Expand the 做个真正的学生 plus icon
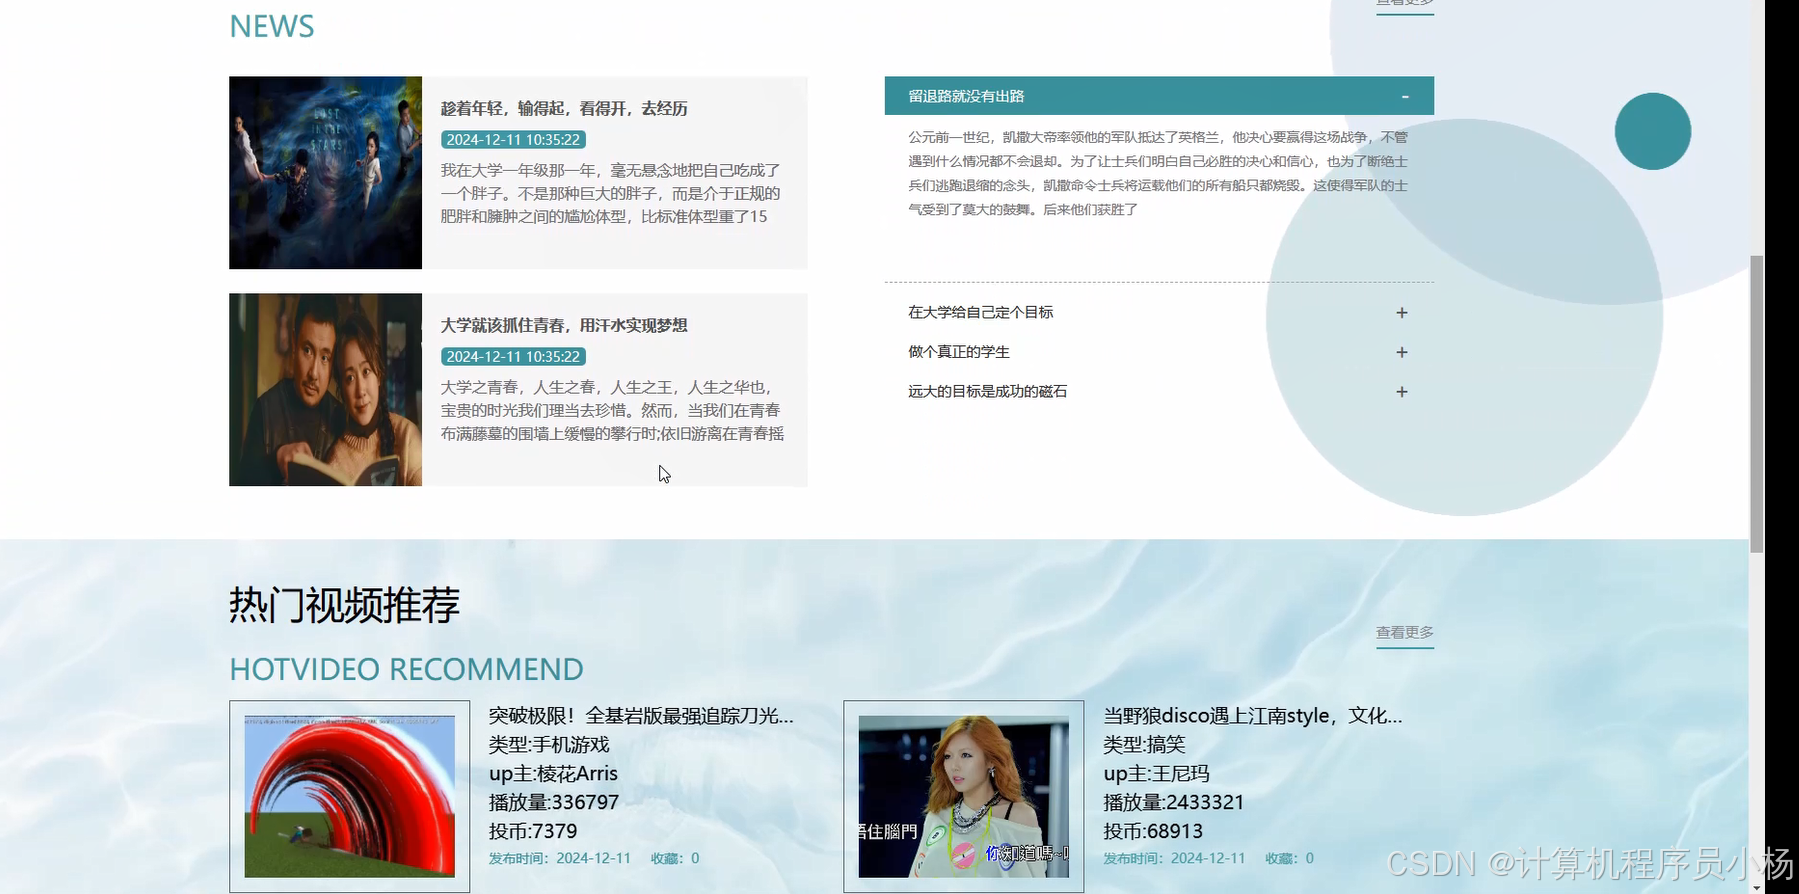 point(1402,352)
